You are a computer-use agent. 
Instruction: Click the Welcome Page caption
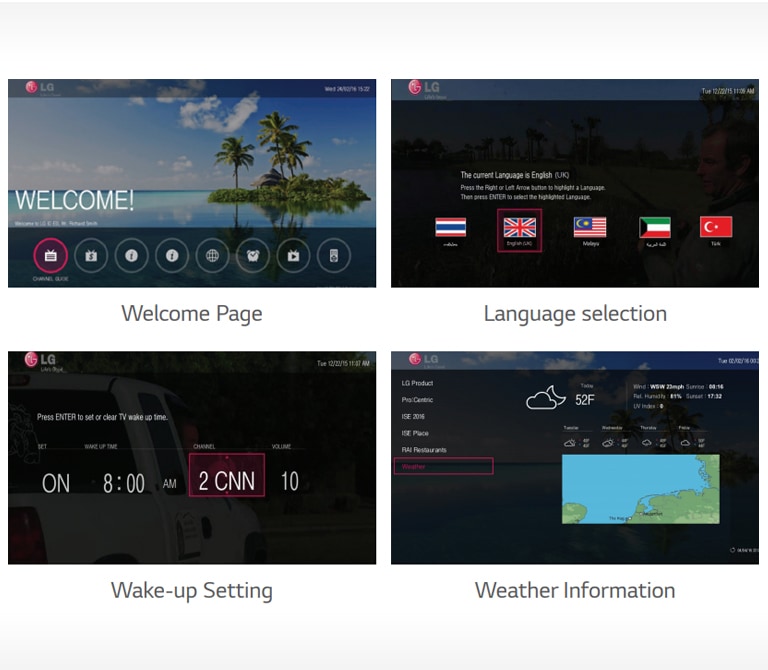tap(192, 314)
